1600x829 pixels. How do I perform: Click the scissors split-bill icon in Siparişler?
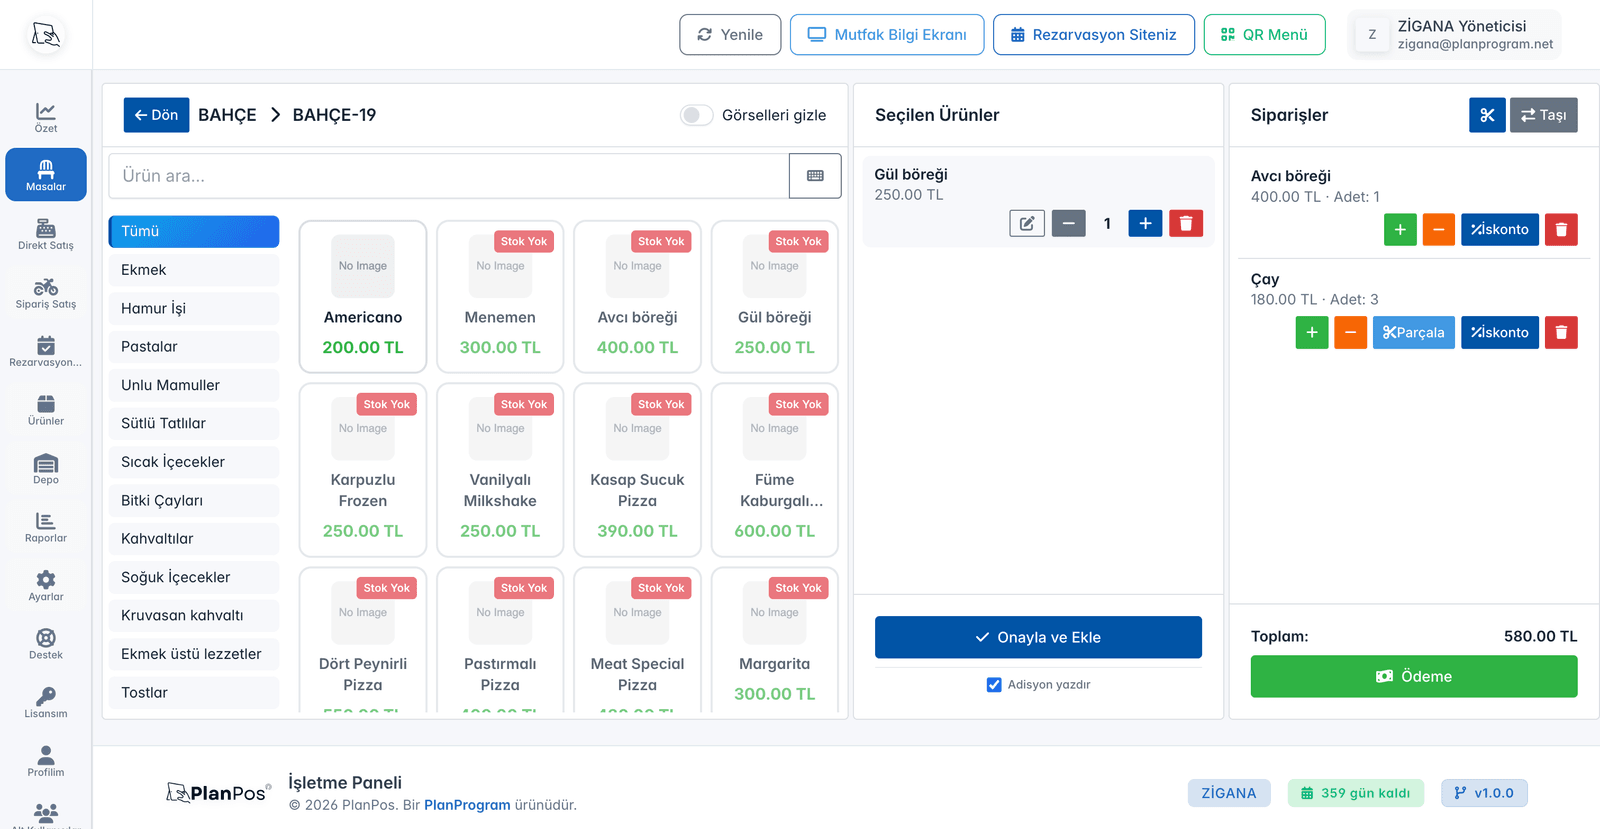coord(1487,115)
